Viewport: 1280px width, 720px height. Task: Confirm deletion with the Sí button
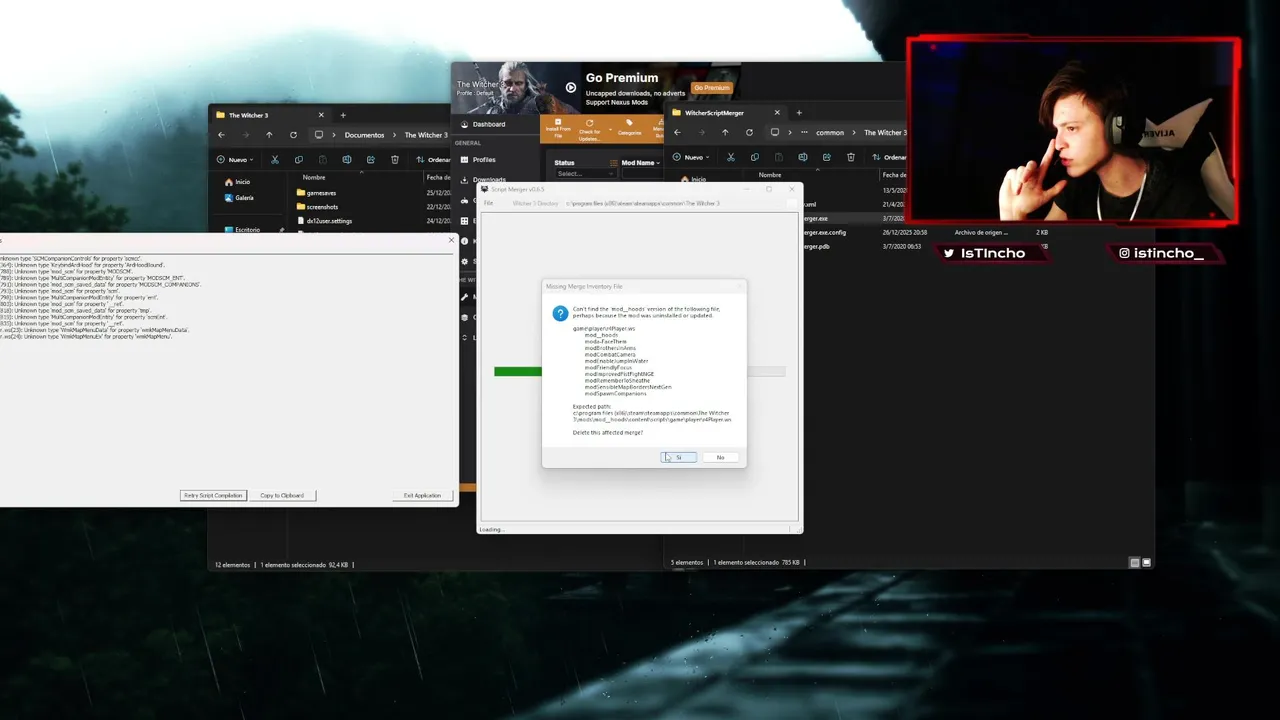[x=678, y=457]
